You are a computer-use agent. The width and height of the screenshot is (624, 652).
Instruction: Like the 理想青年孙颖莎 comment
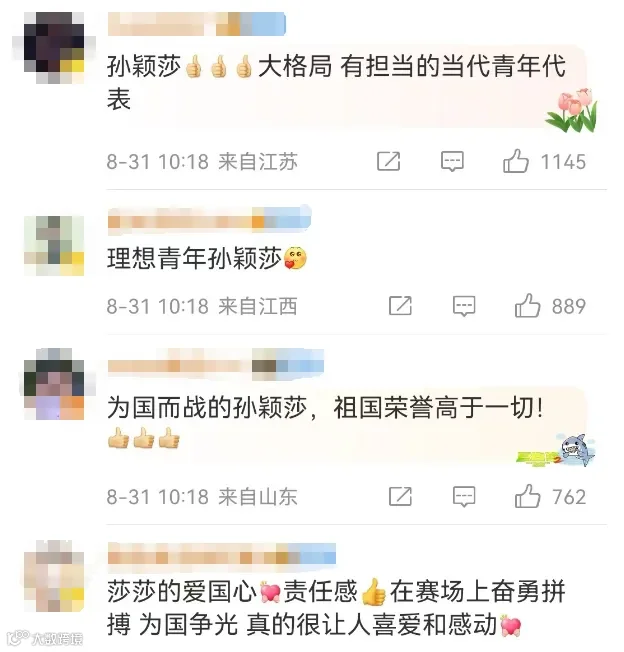528,306
